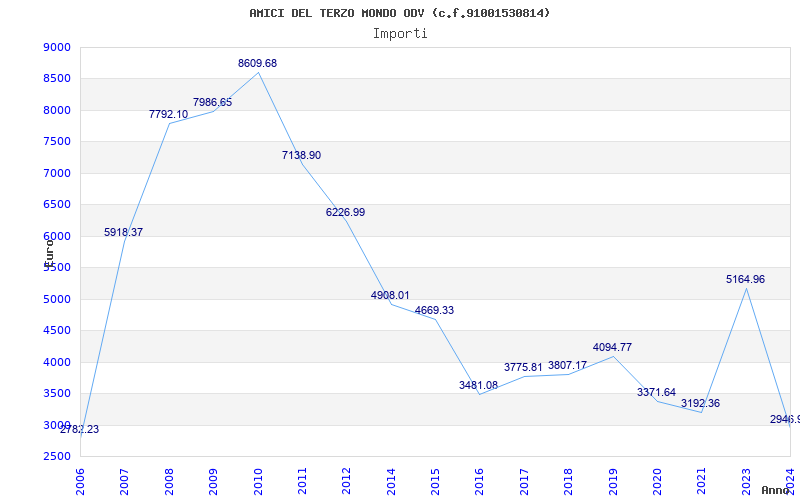Click the 9000 y-axis tick label
This screenshot has height=500, width=800.
(x=57, y=48)
